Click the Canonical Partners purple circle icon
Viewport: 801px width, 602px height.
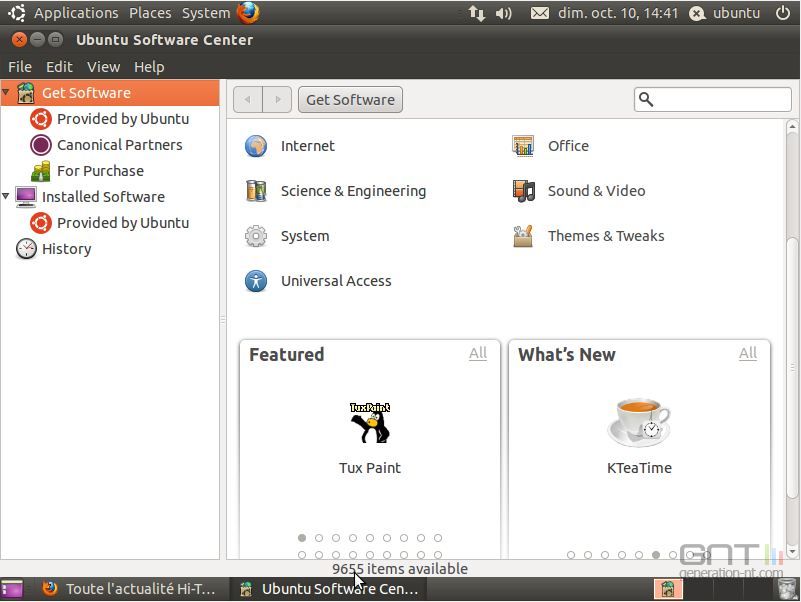40,145
